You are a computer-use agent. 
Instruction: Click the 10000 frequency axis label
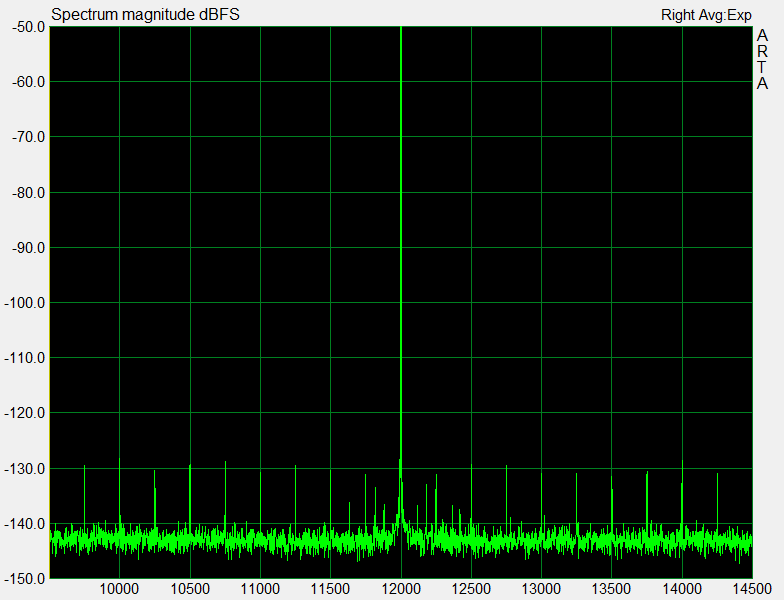(x=119, y=589)
